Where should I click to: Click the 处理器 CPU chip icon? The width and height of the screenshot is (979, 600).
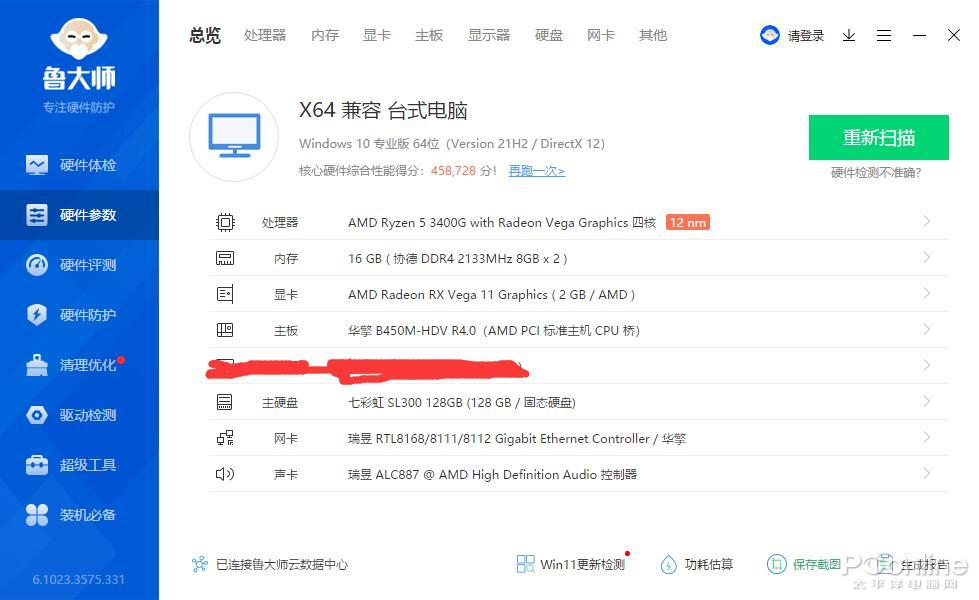tap(225, 222)
